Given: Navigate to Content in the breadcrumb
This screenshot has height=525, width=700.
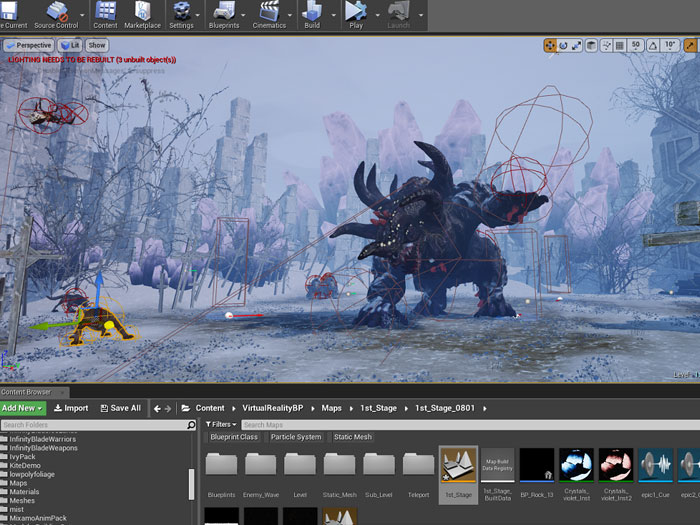Looking at the screenshot, I should 210,408.
